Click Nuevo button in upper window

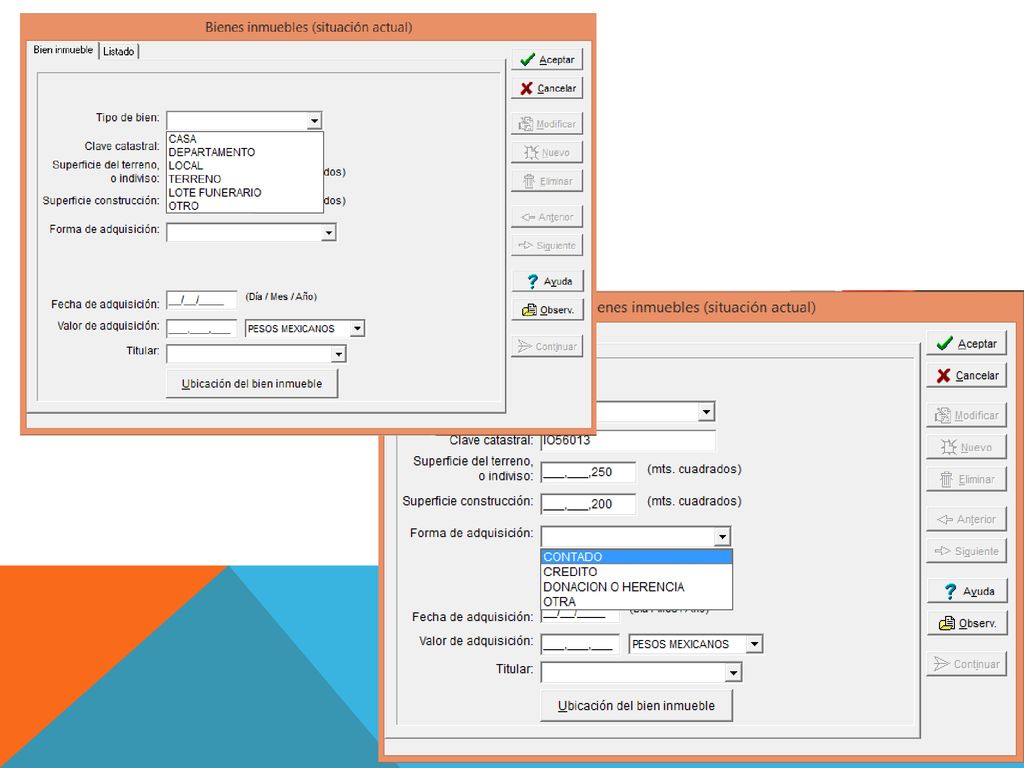547,152
